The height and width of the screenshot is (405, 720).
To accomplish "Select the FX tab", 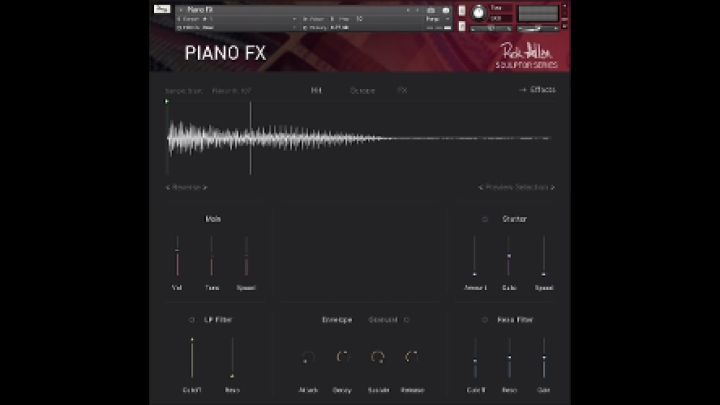I will pos(402,90).
